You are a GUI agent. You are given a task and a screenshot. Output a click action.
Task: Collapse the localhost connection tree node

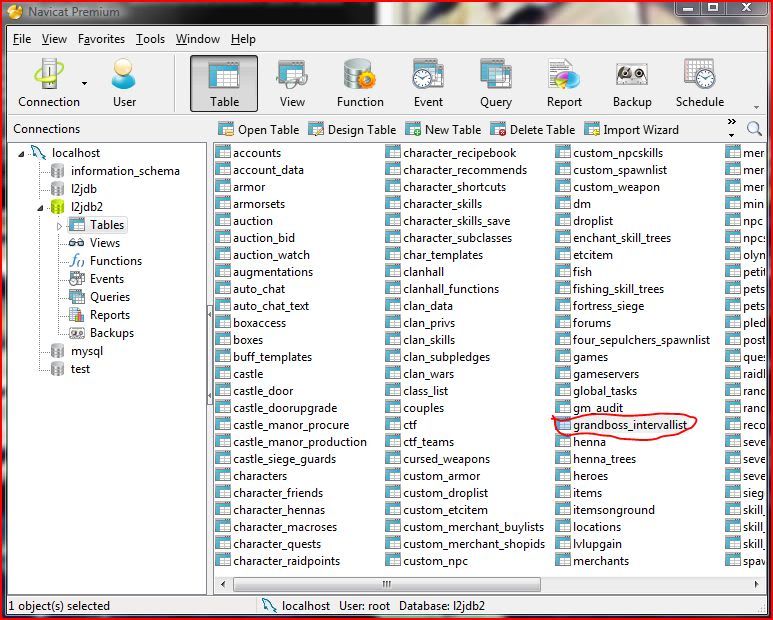22,153
